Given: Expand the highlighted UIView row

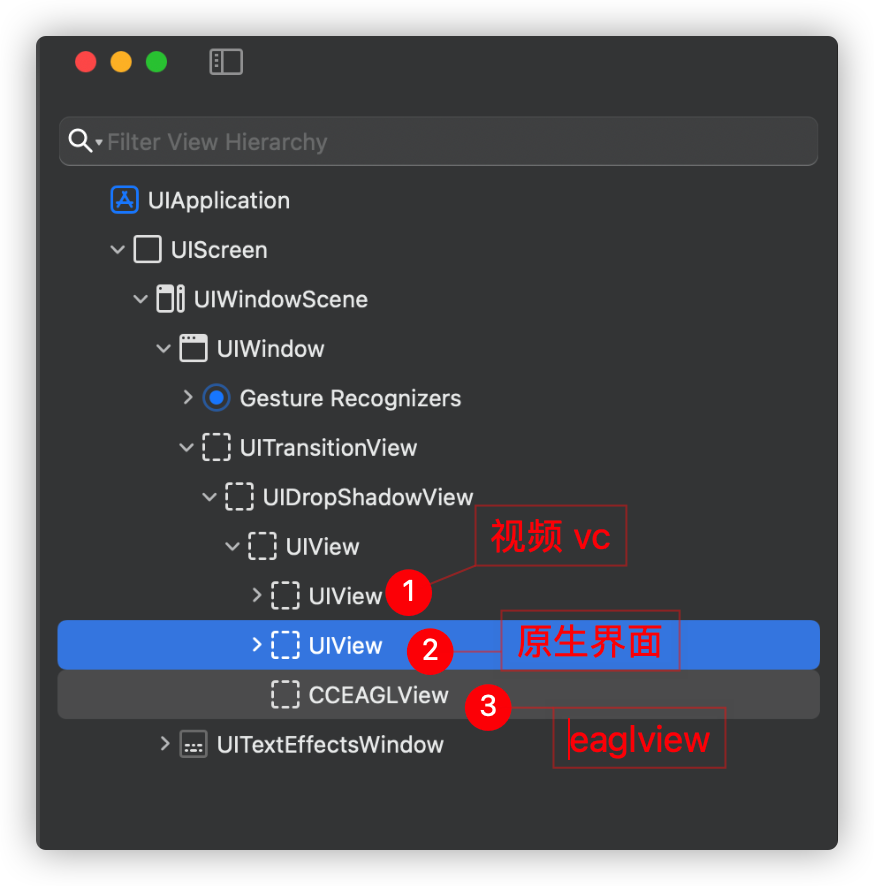Looking at the screenshot, I should (x=257, y=645).
